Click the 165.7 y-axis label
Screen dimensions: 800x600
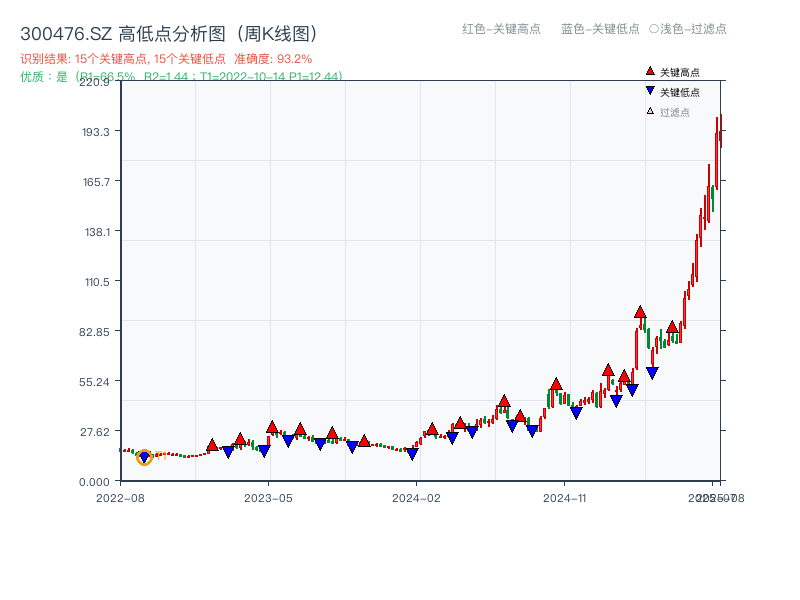point(96,182)
